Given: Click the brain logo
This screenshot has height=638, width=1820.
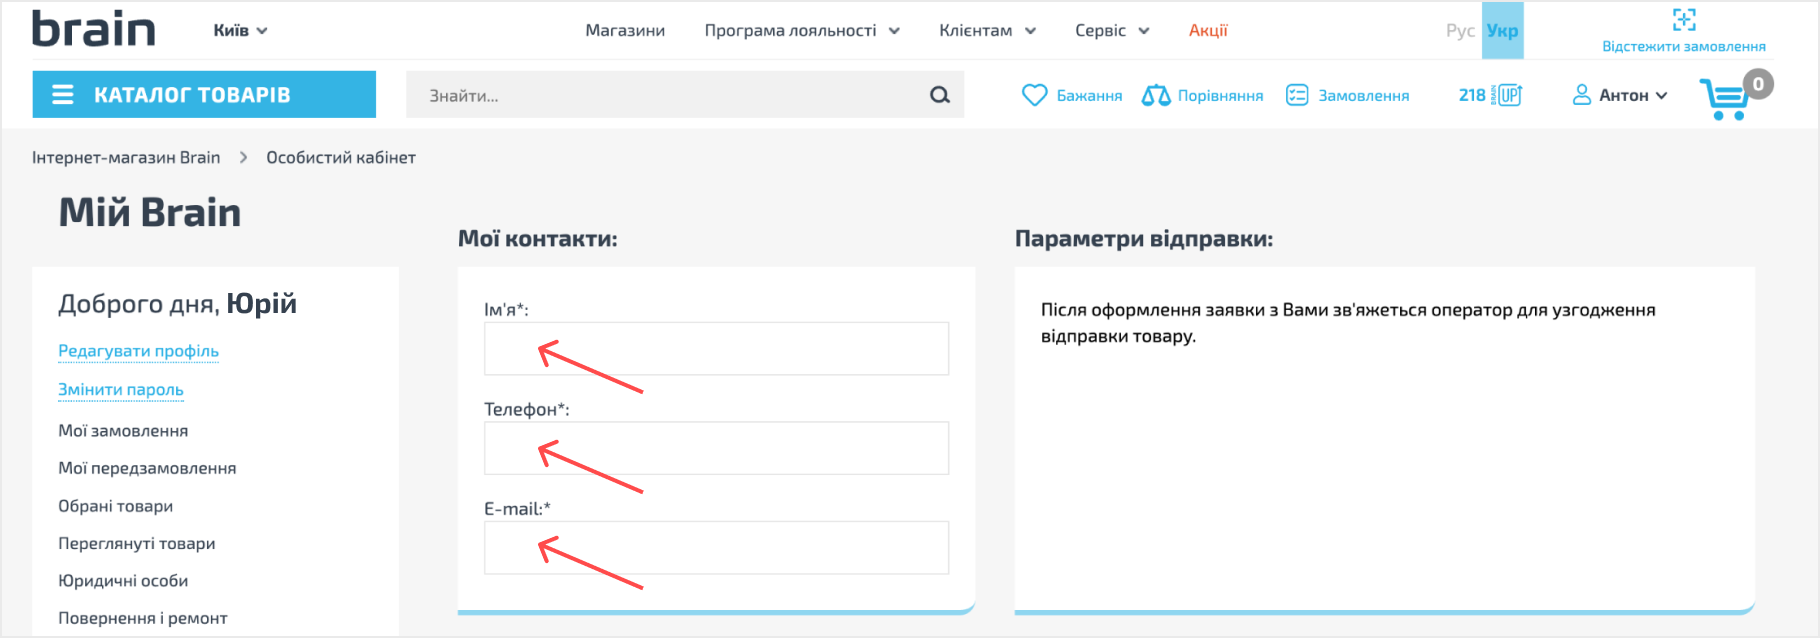Looking at the screenshot, I should [93, 29].
